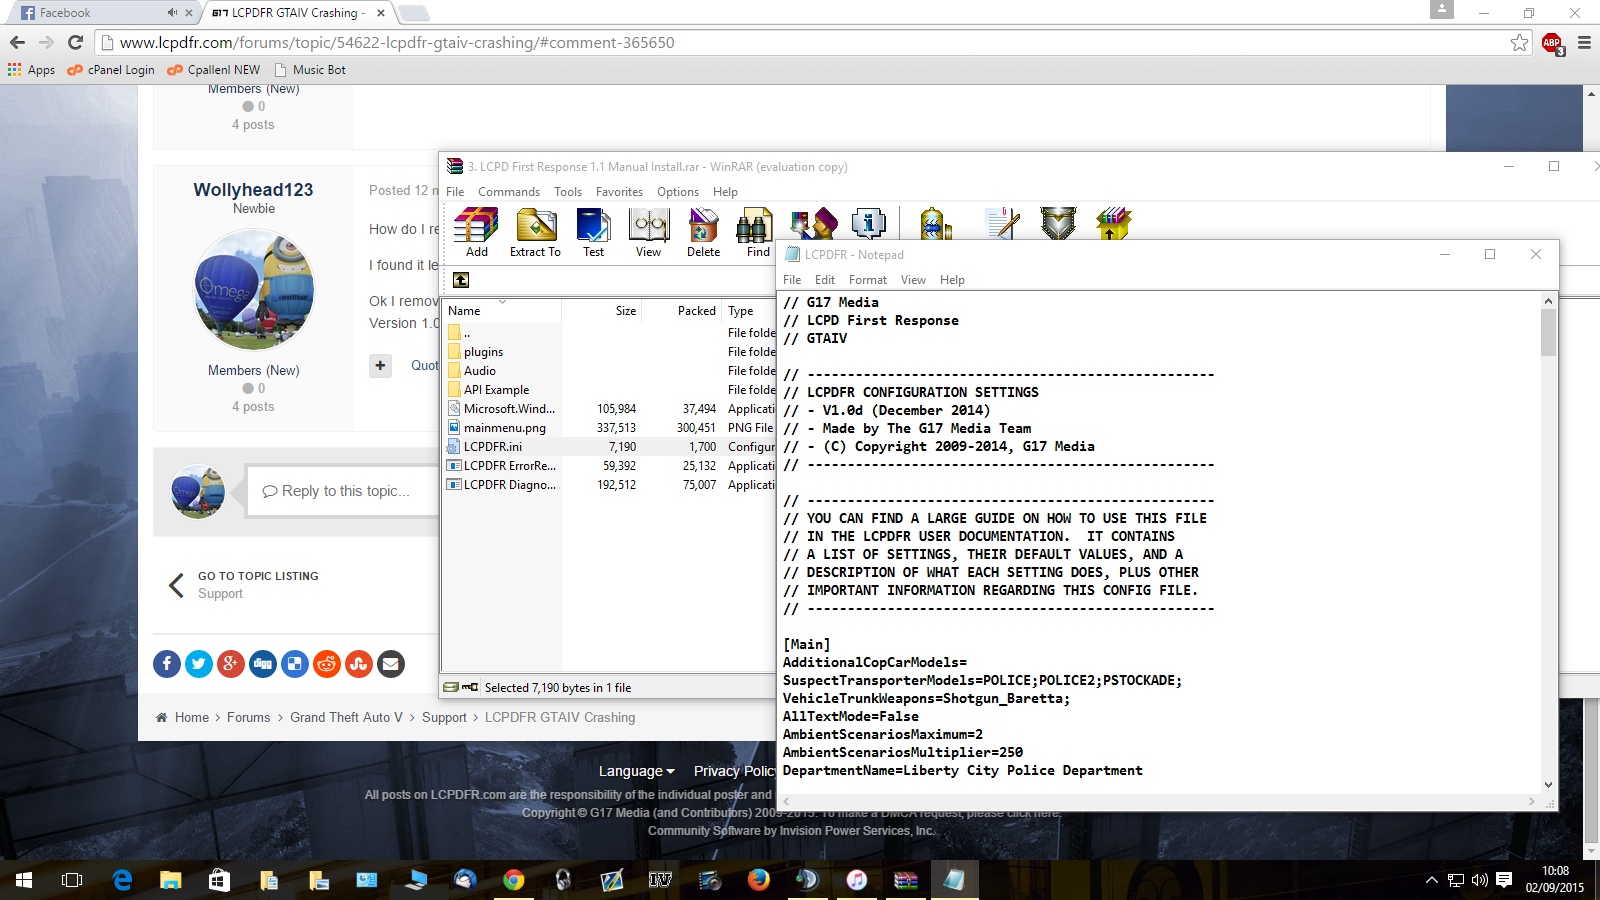Image resolution: width=1600 pixels, height=900 pixels.
Task: Run Test on the WinRAR archive
Action: tap(593, 232)
